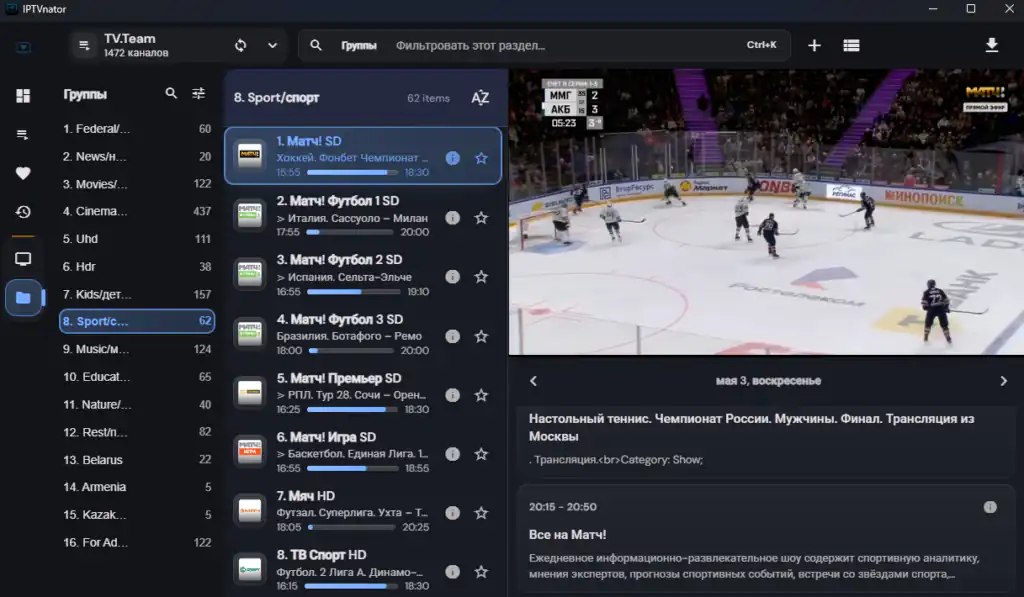Go to previous day in program guide
This screenshot has width=1024, height=597.
tap(534, 381)
